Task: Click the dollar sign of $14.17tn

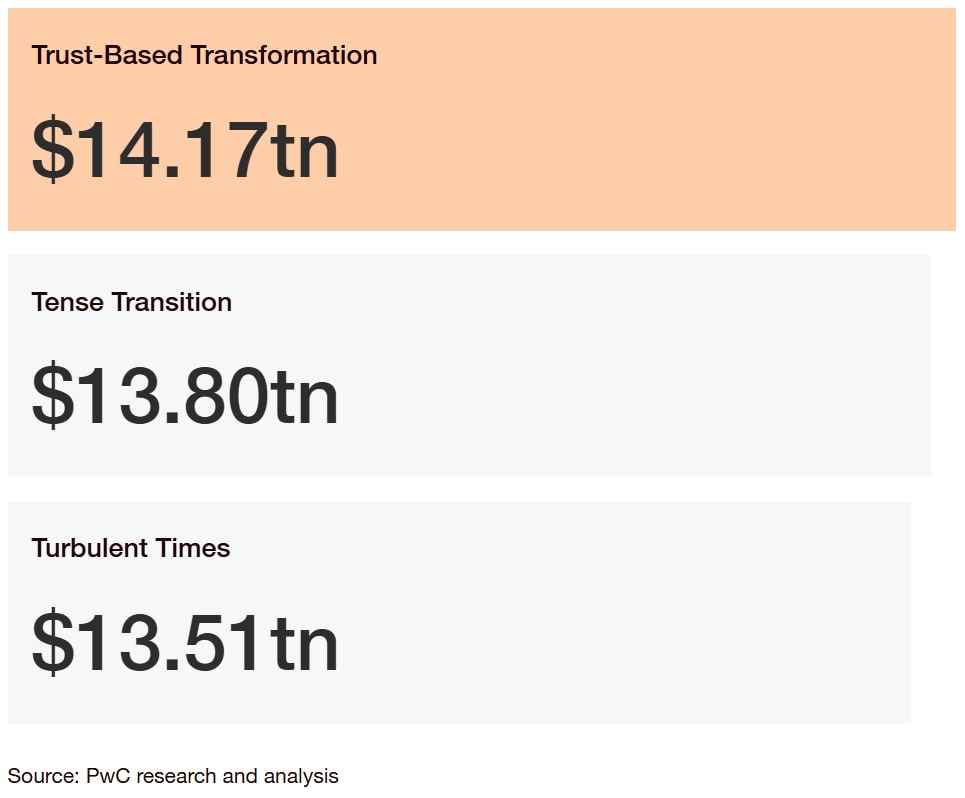Action: [x=53, y=150]
